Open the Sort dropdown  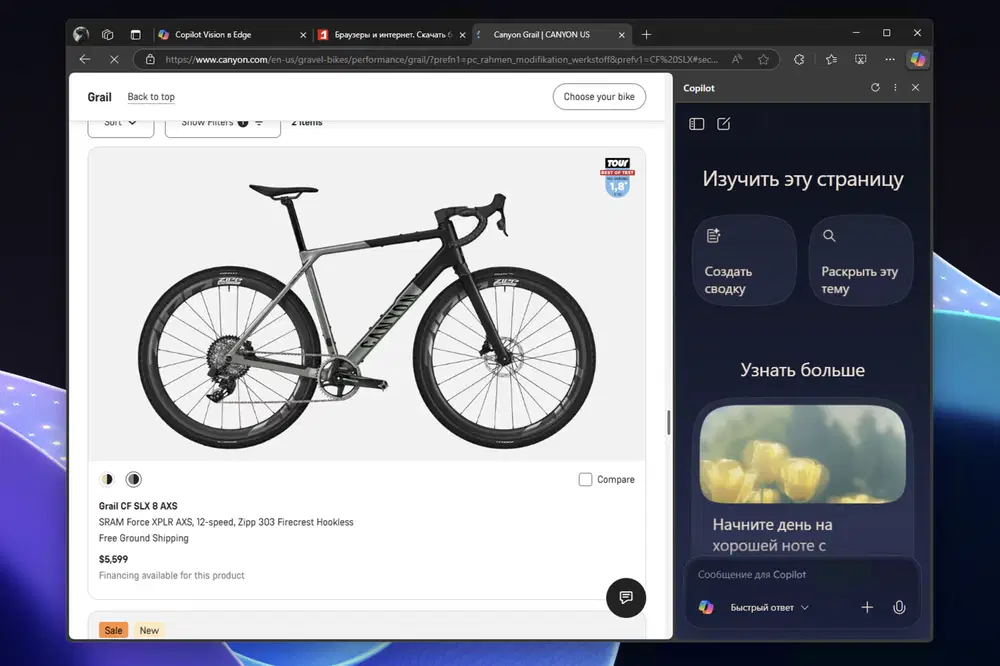[121, 126]
